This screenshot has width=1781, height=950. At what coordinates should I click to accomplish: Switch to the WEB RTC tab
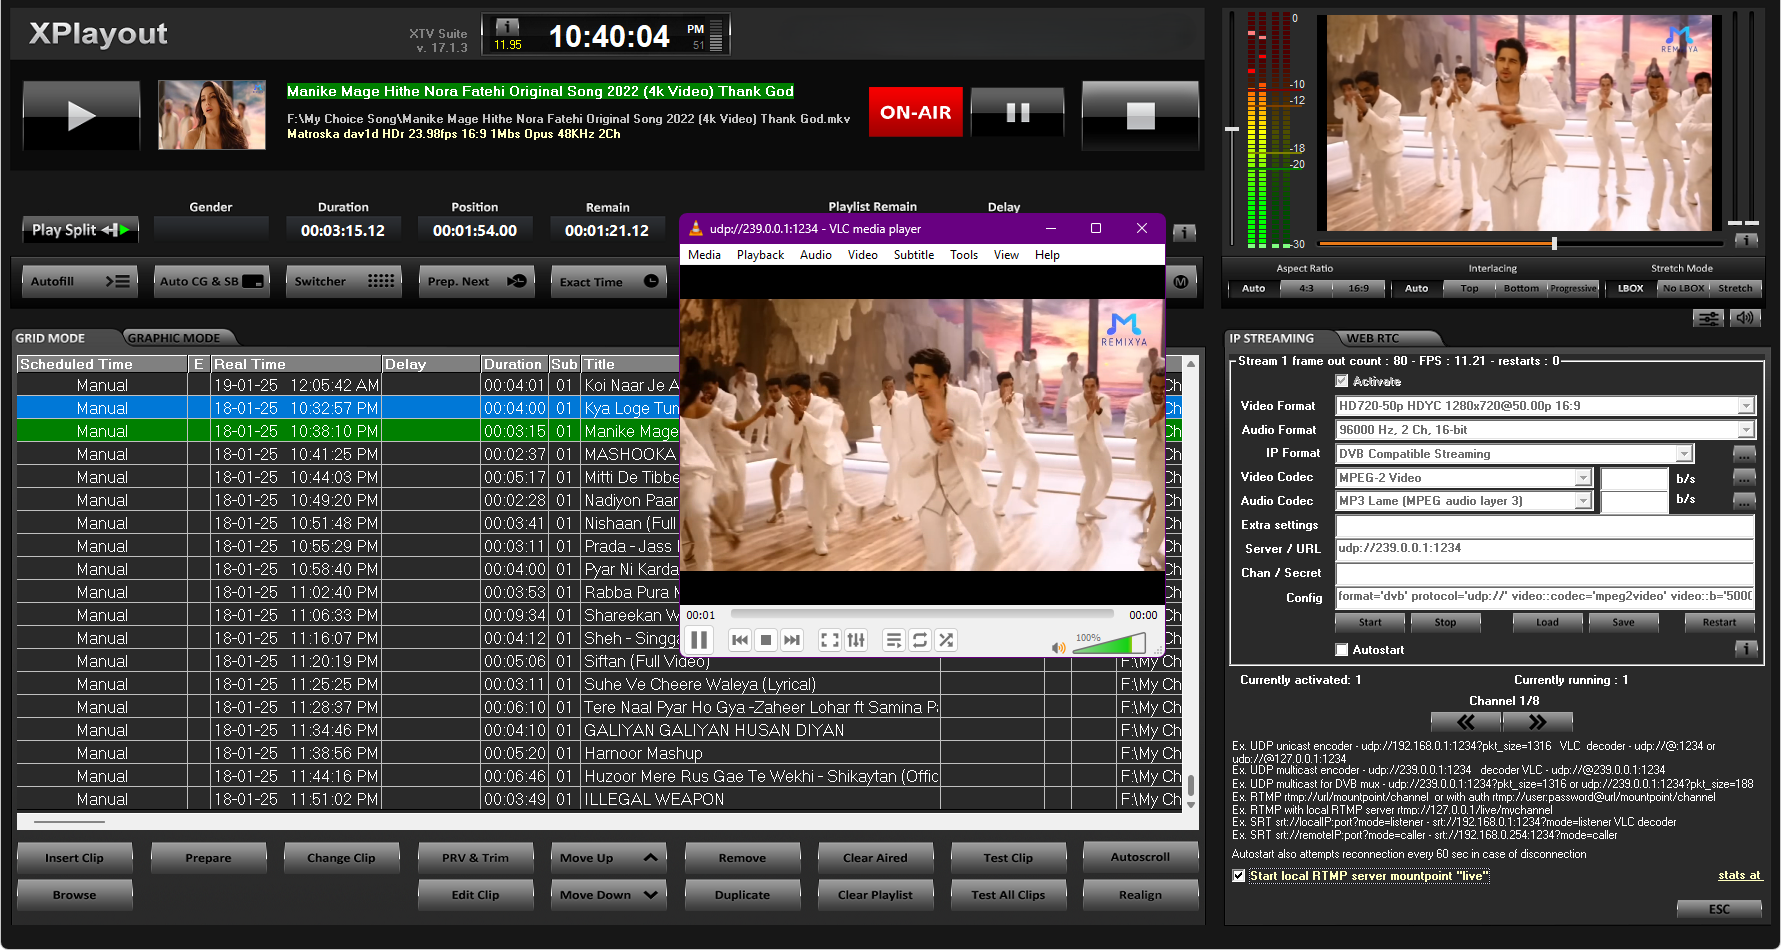coord(1372,338)
